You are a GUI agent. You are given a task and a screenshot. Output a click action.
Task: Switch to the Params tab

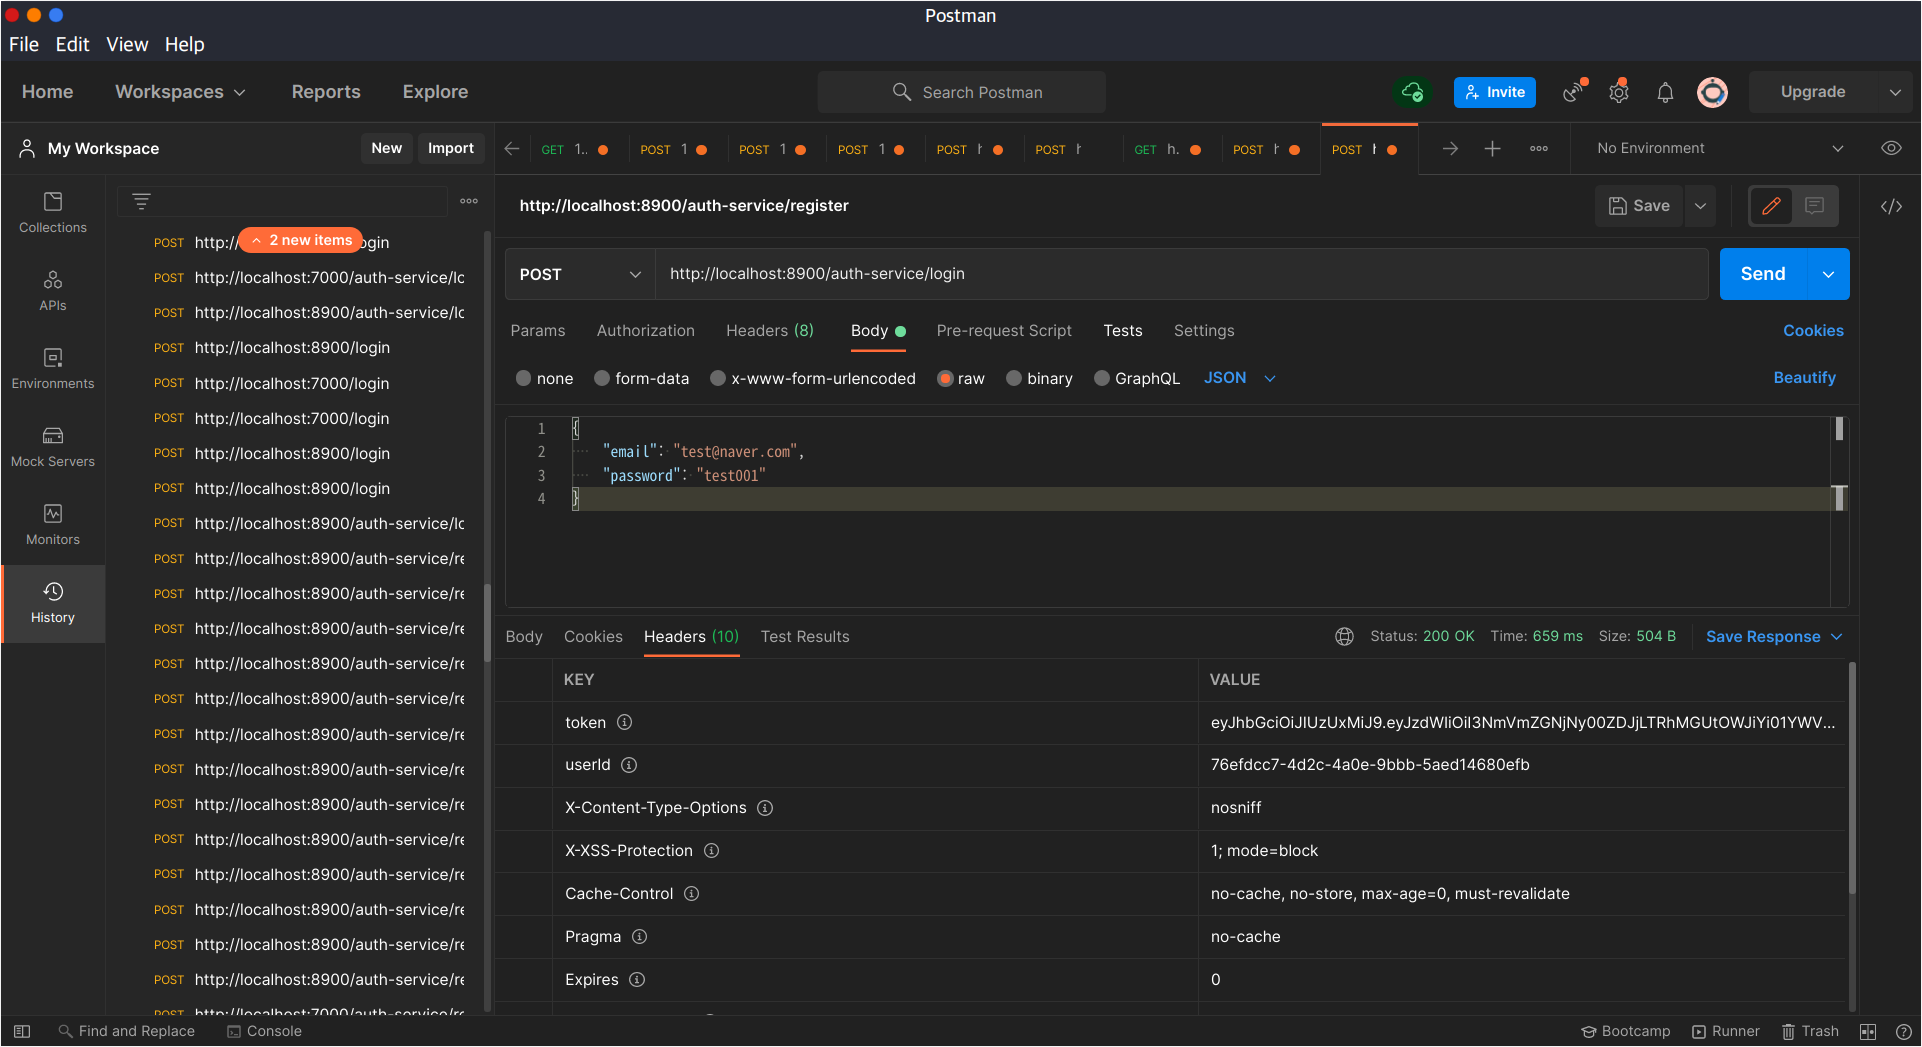point(538,330)
